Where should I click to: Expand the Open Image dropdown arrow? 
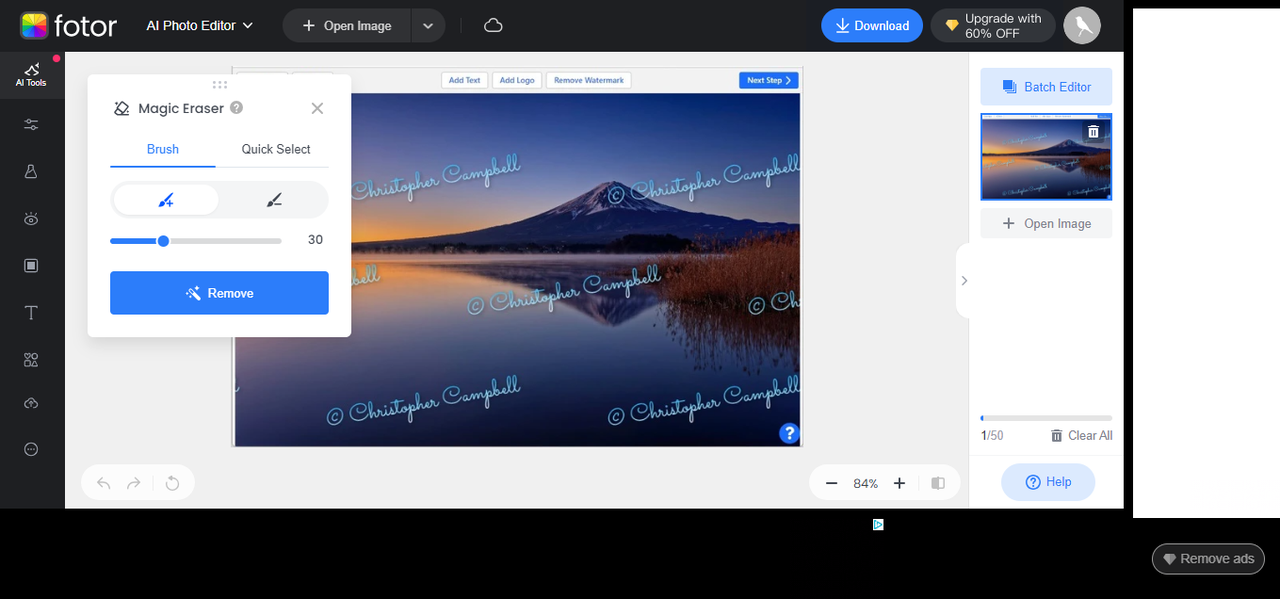pyautogui.click(x=428, y=25)
